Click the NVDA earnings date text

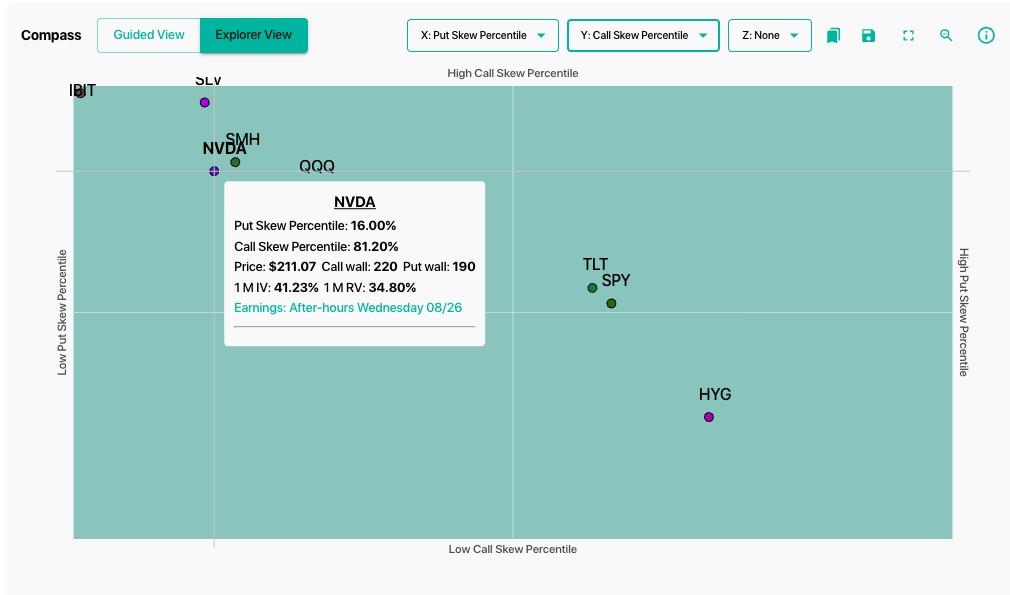[x=348, y=308]
